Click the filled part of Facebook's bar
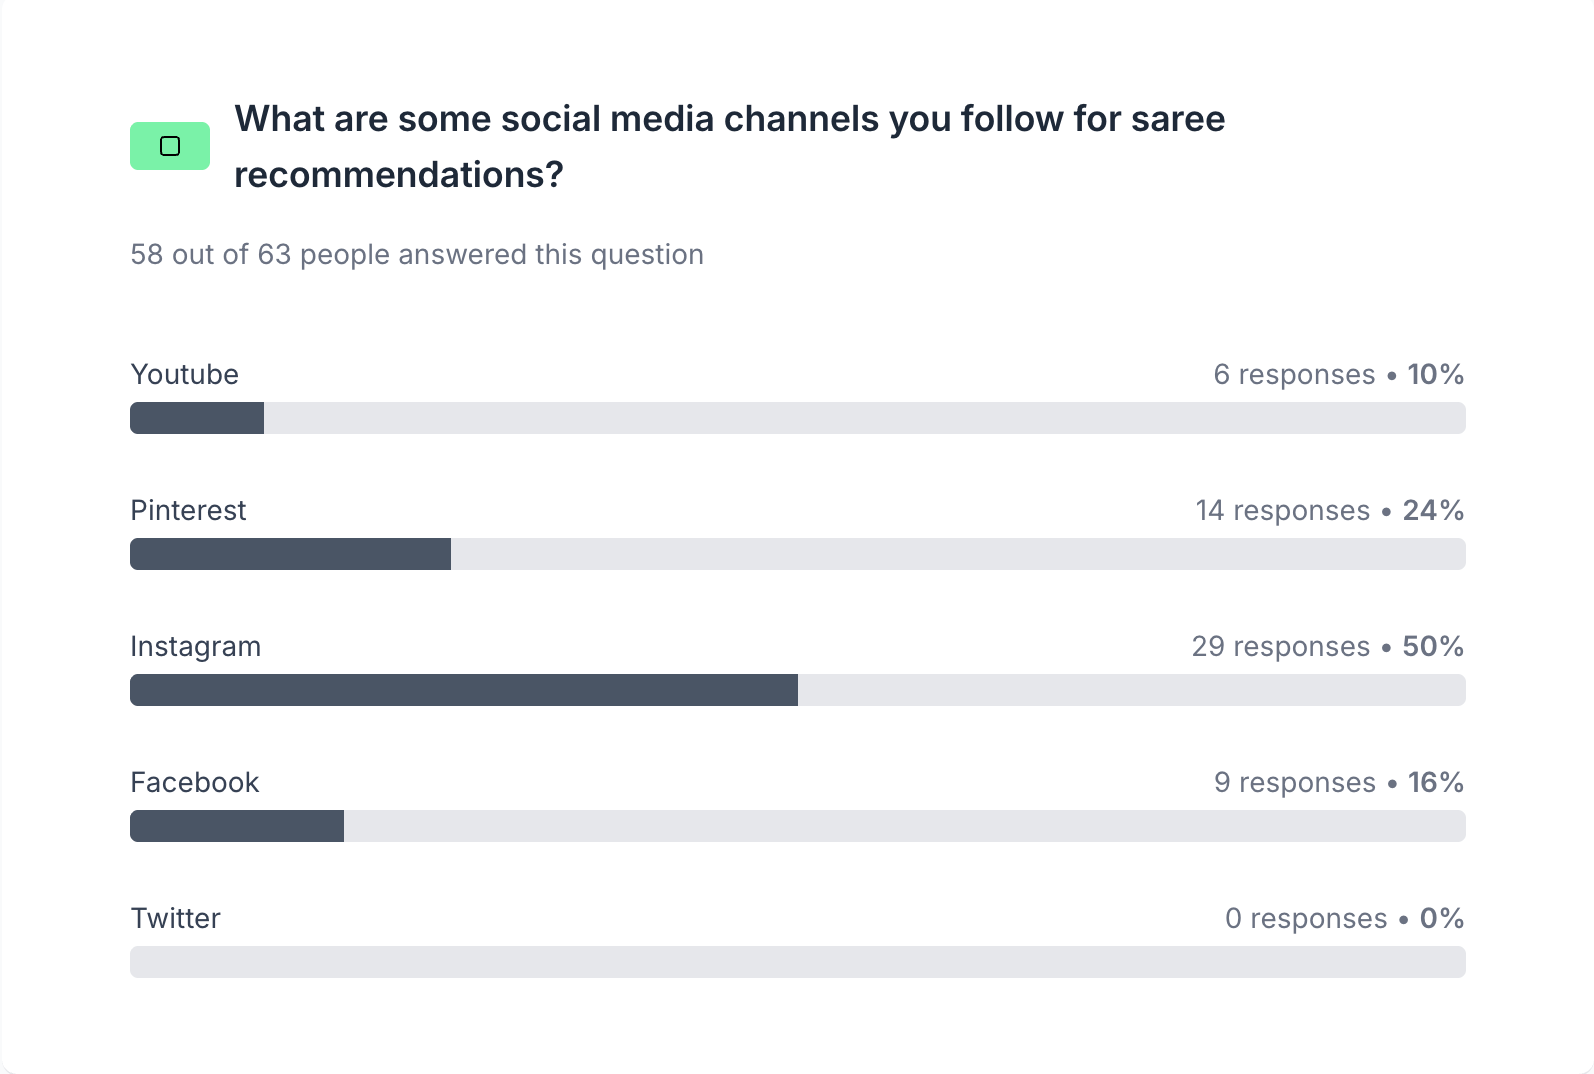The image size is (1594, 1074). click(x=237, y=826)
